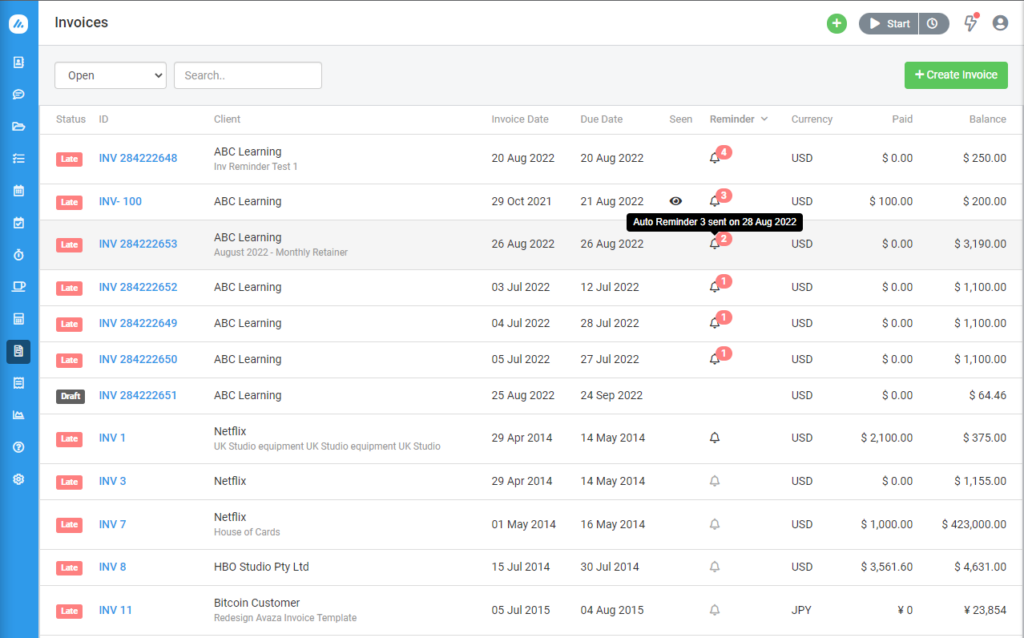Open the coffee cup icon in sidebar

(x=18, y=286)
